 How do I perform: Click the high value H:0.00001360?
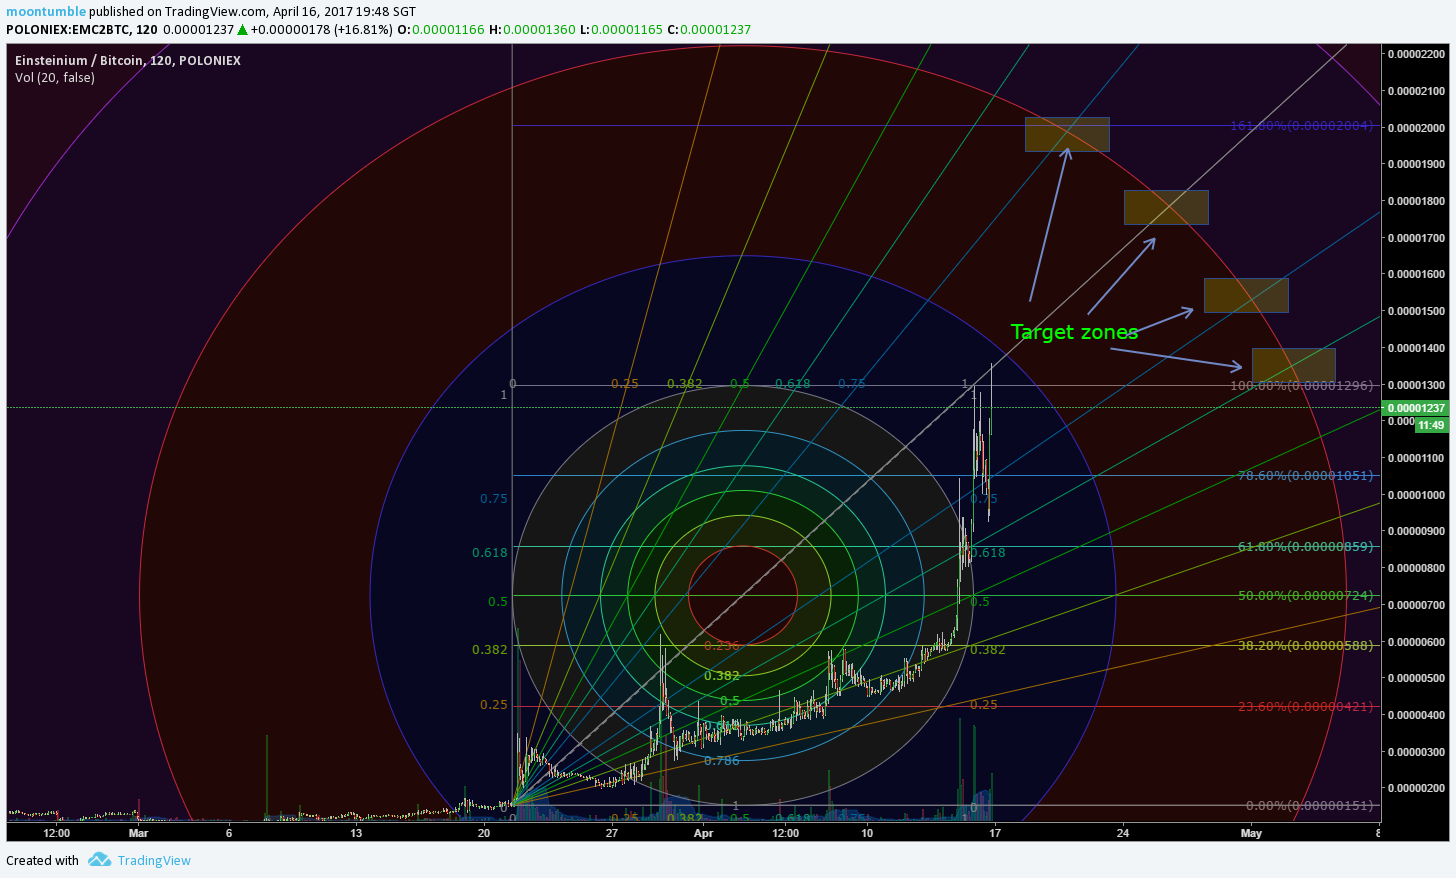coord(532,30)
